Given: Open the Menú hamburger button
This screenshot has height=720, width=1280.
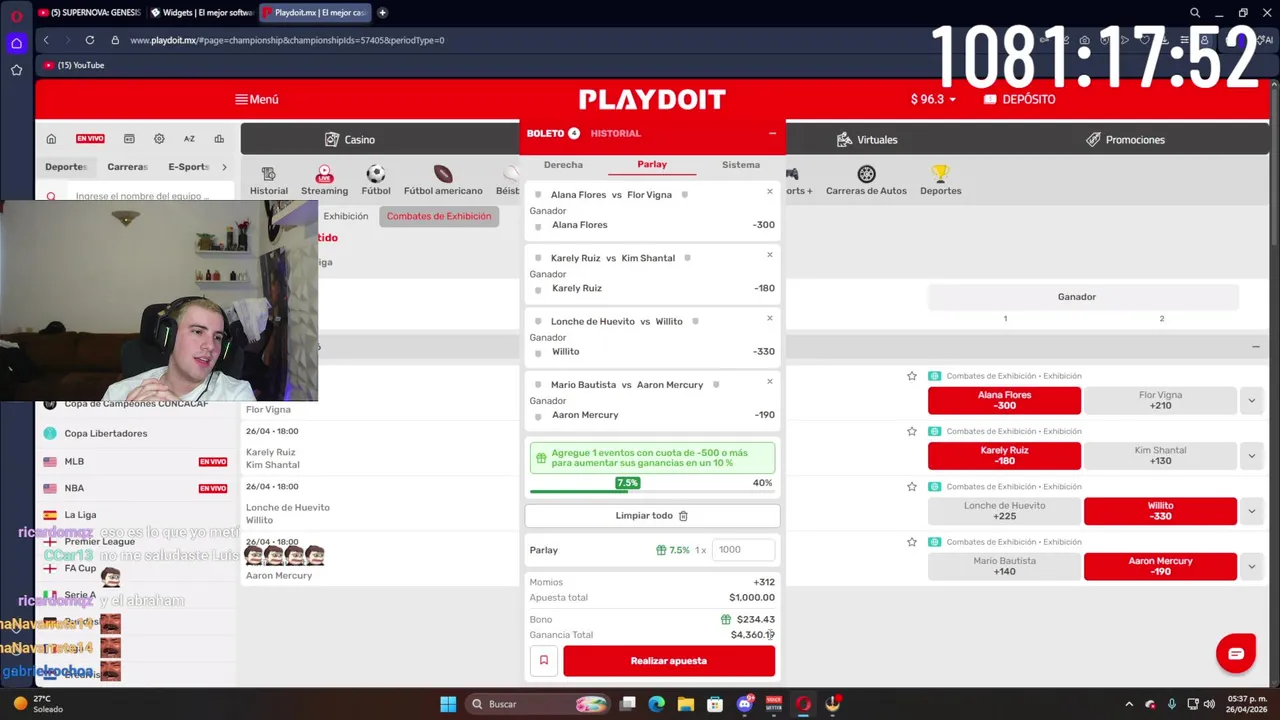Looking at the screenshot, I should pos(256,99).
